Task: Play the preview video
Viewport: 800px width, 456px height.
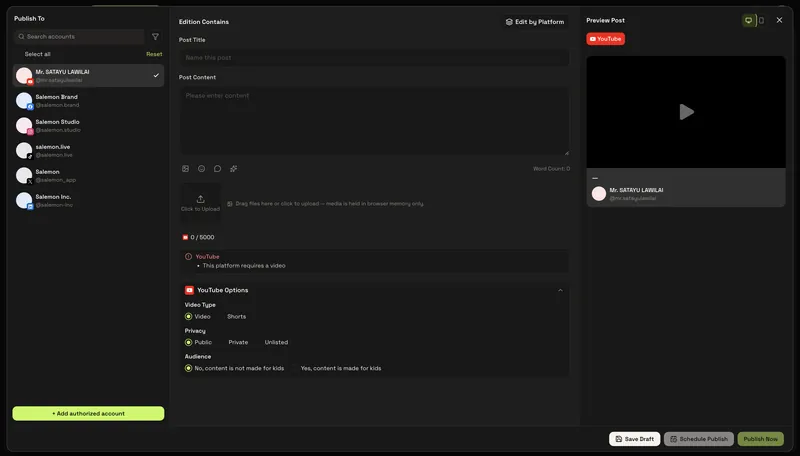Action: click(686, 112)
